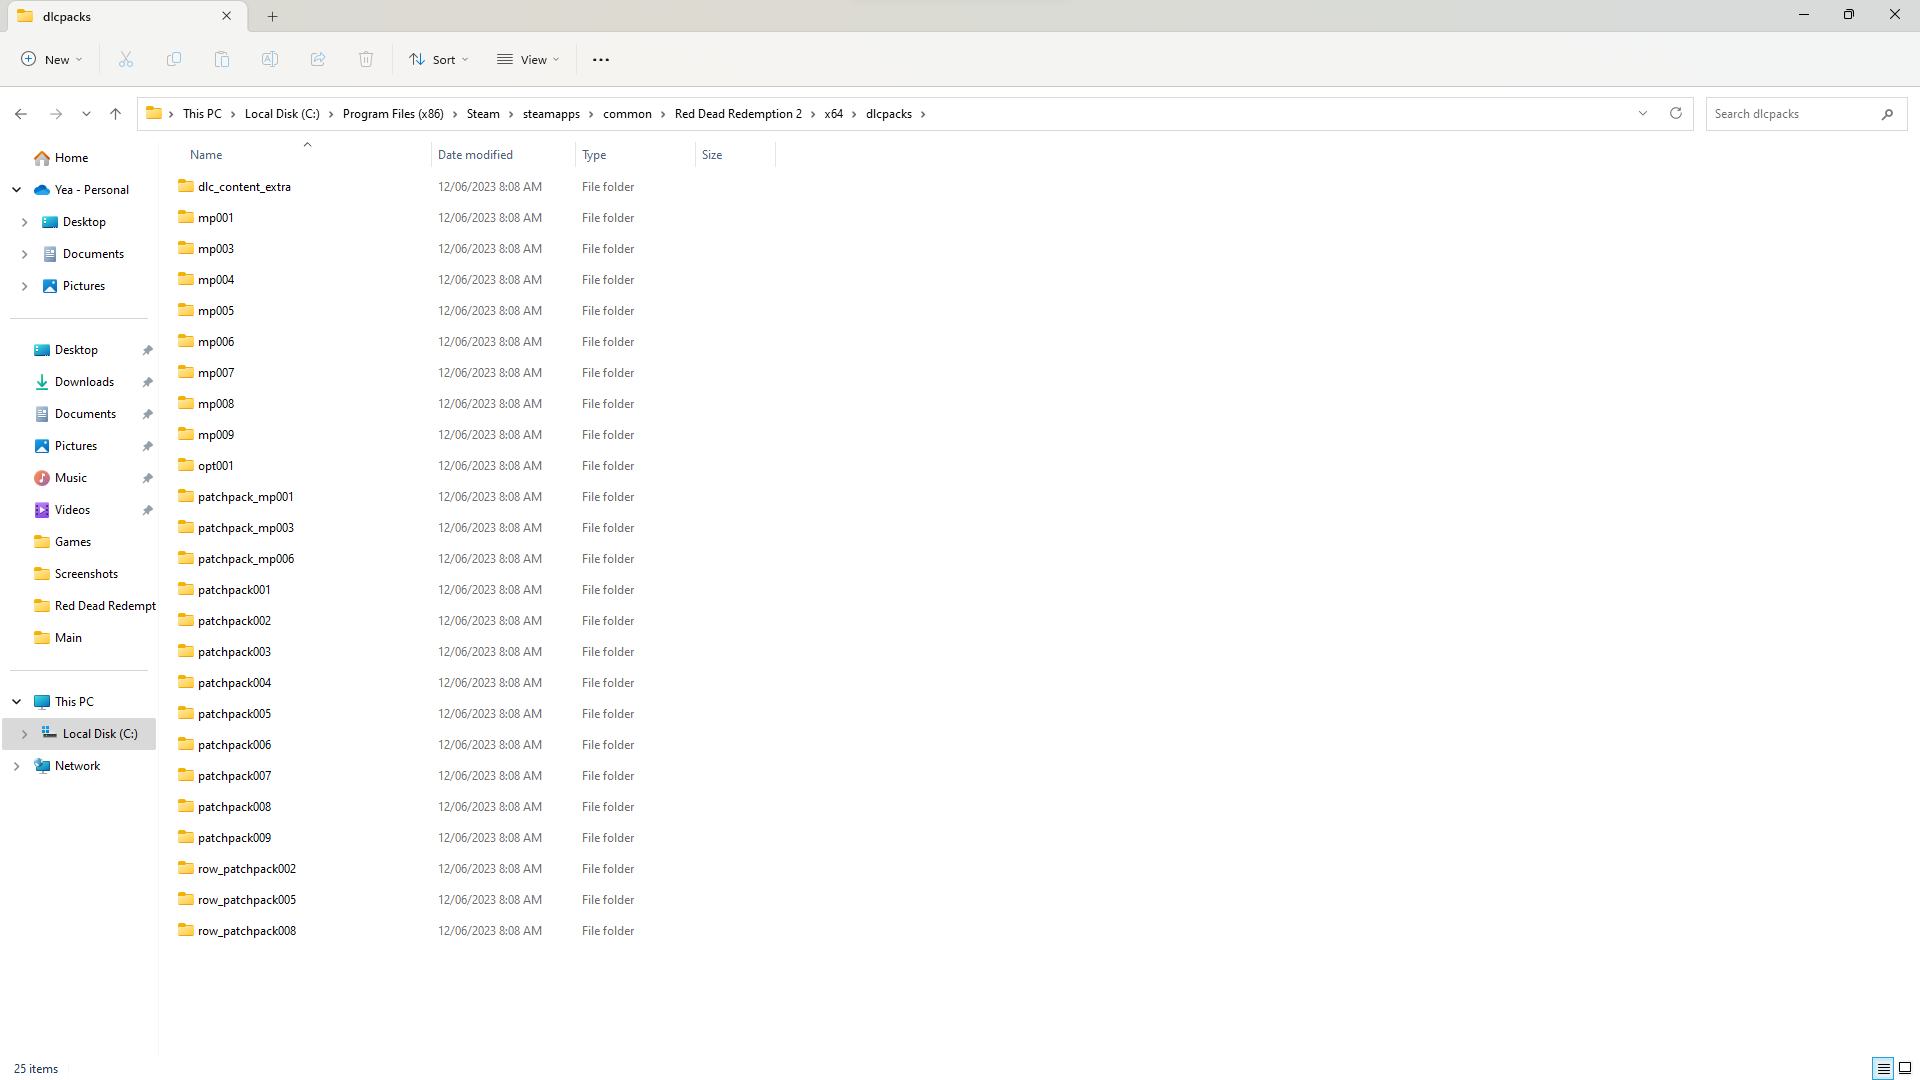Switch to large thumbnails view in status bar
1920x1080 pixels.
click(1905, 1069)
